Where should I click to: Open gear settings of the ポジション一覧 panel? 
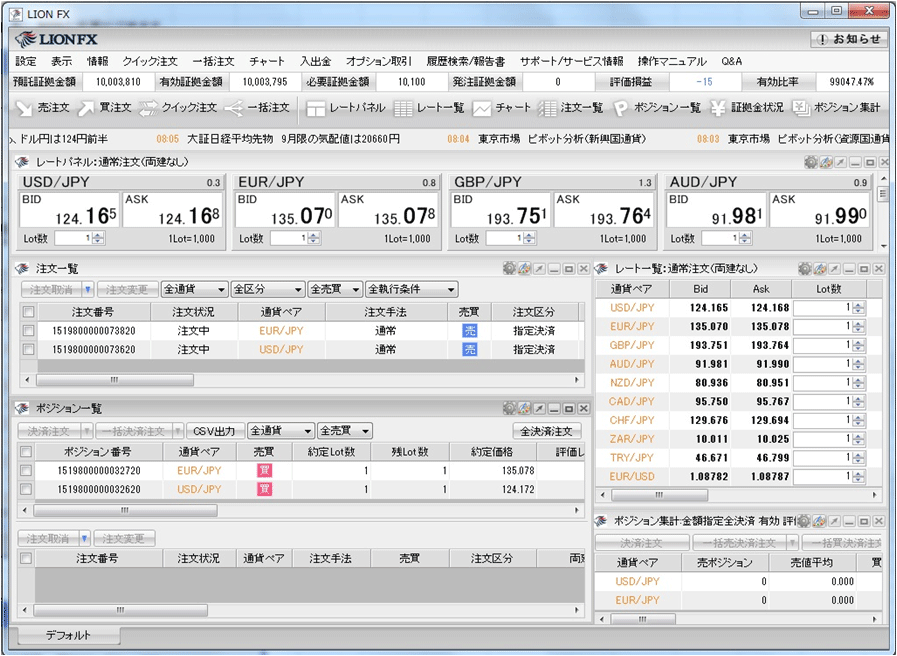click(509, 408)
